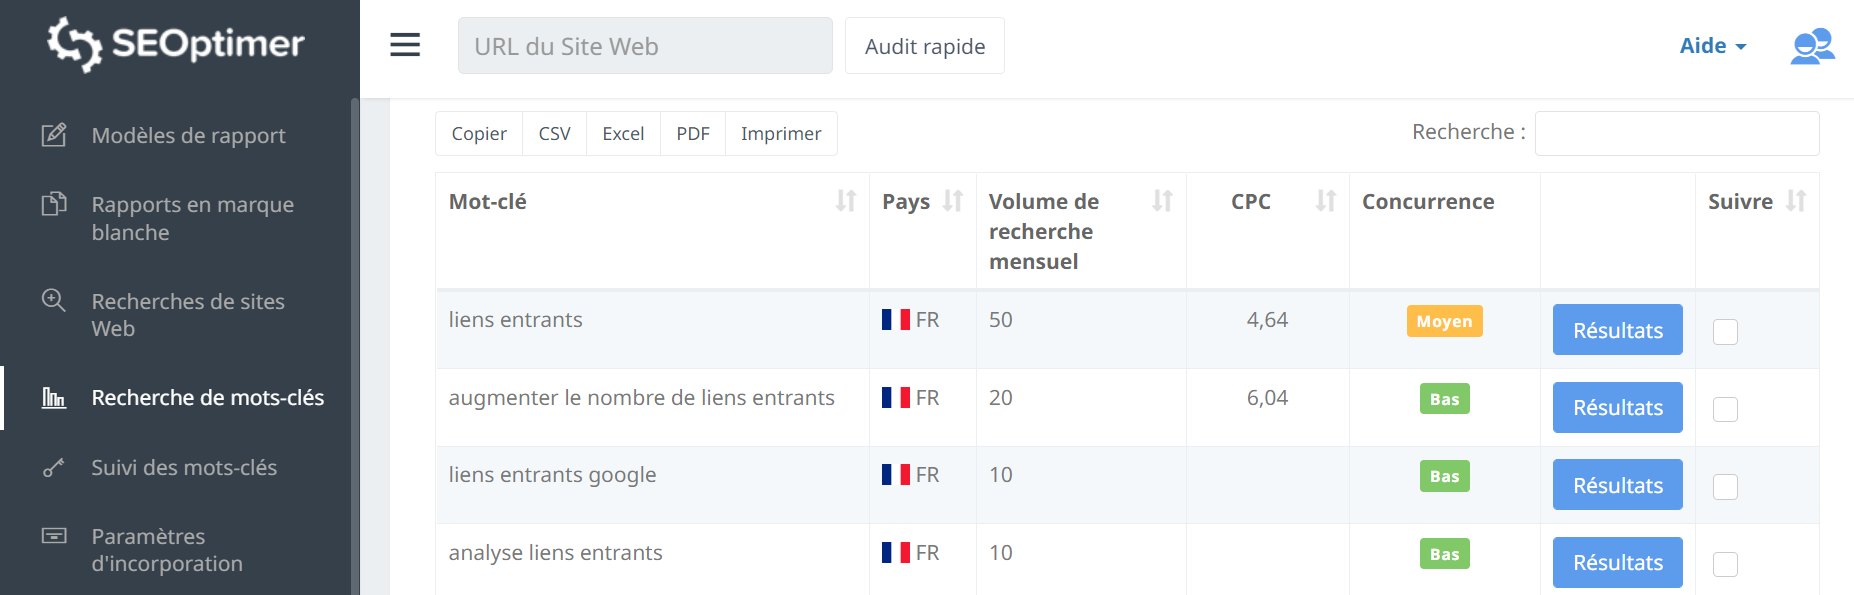This screenshot has width=1854, height=595.
Task: Enable tracking for analyse liens entrants
Action: coord(1725,564)
